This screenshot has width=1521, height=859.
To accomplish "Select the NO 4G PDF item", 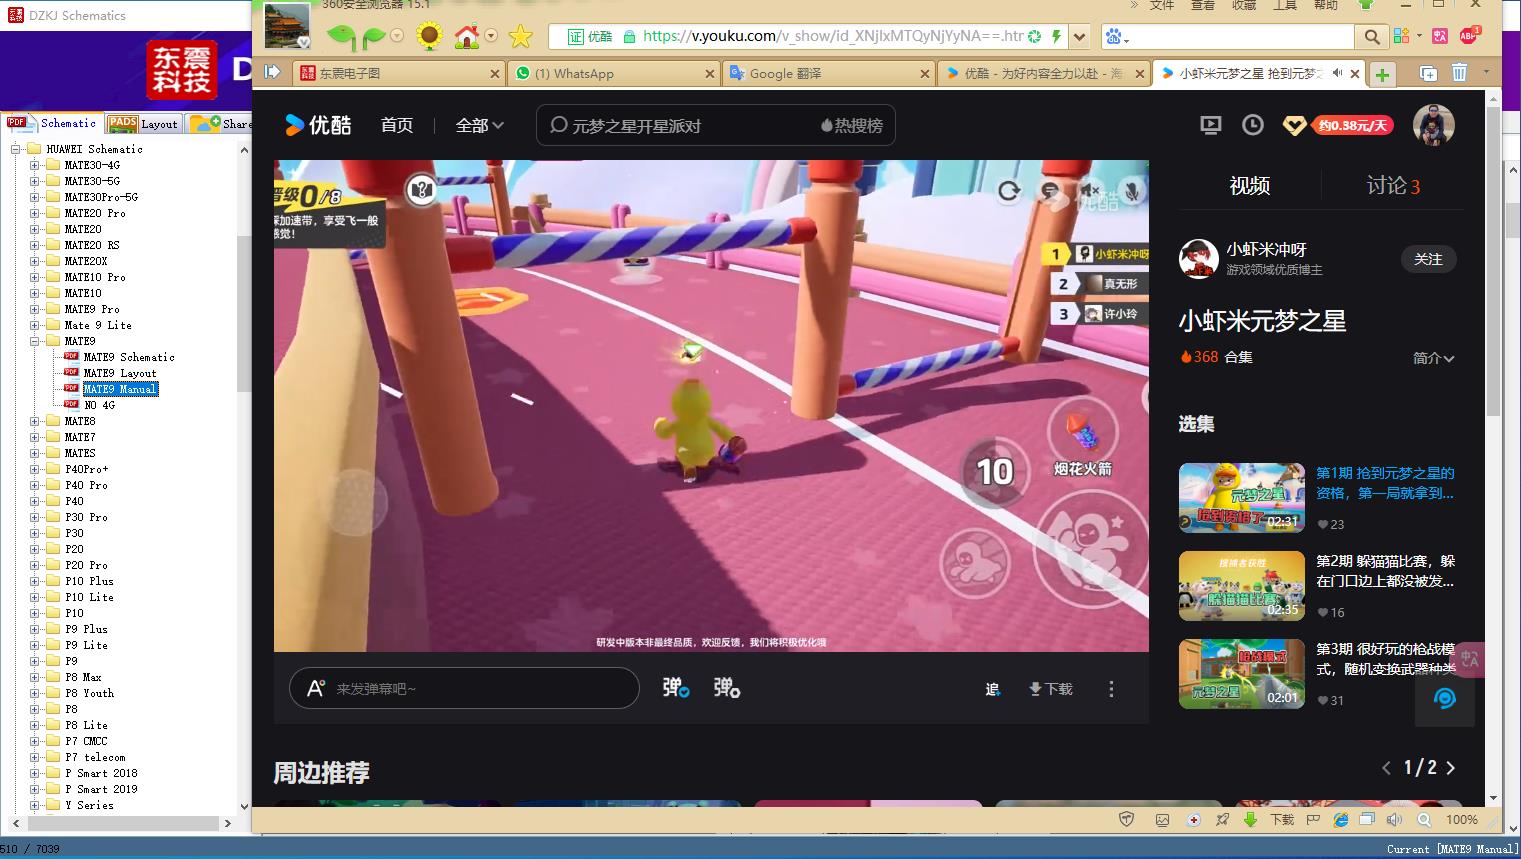I will click(x=99, y=405).
